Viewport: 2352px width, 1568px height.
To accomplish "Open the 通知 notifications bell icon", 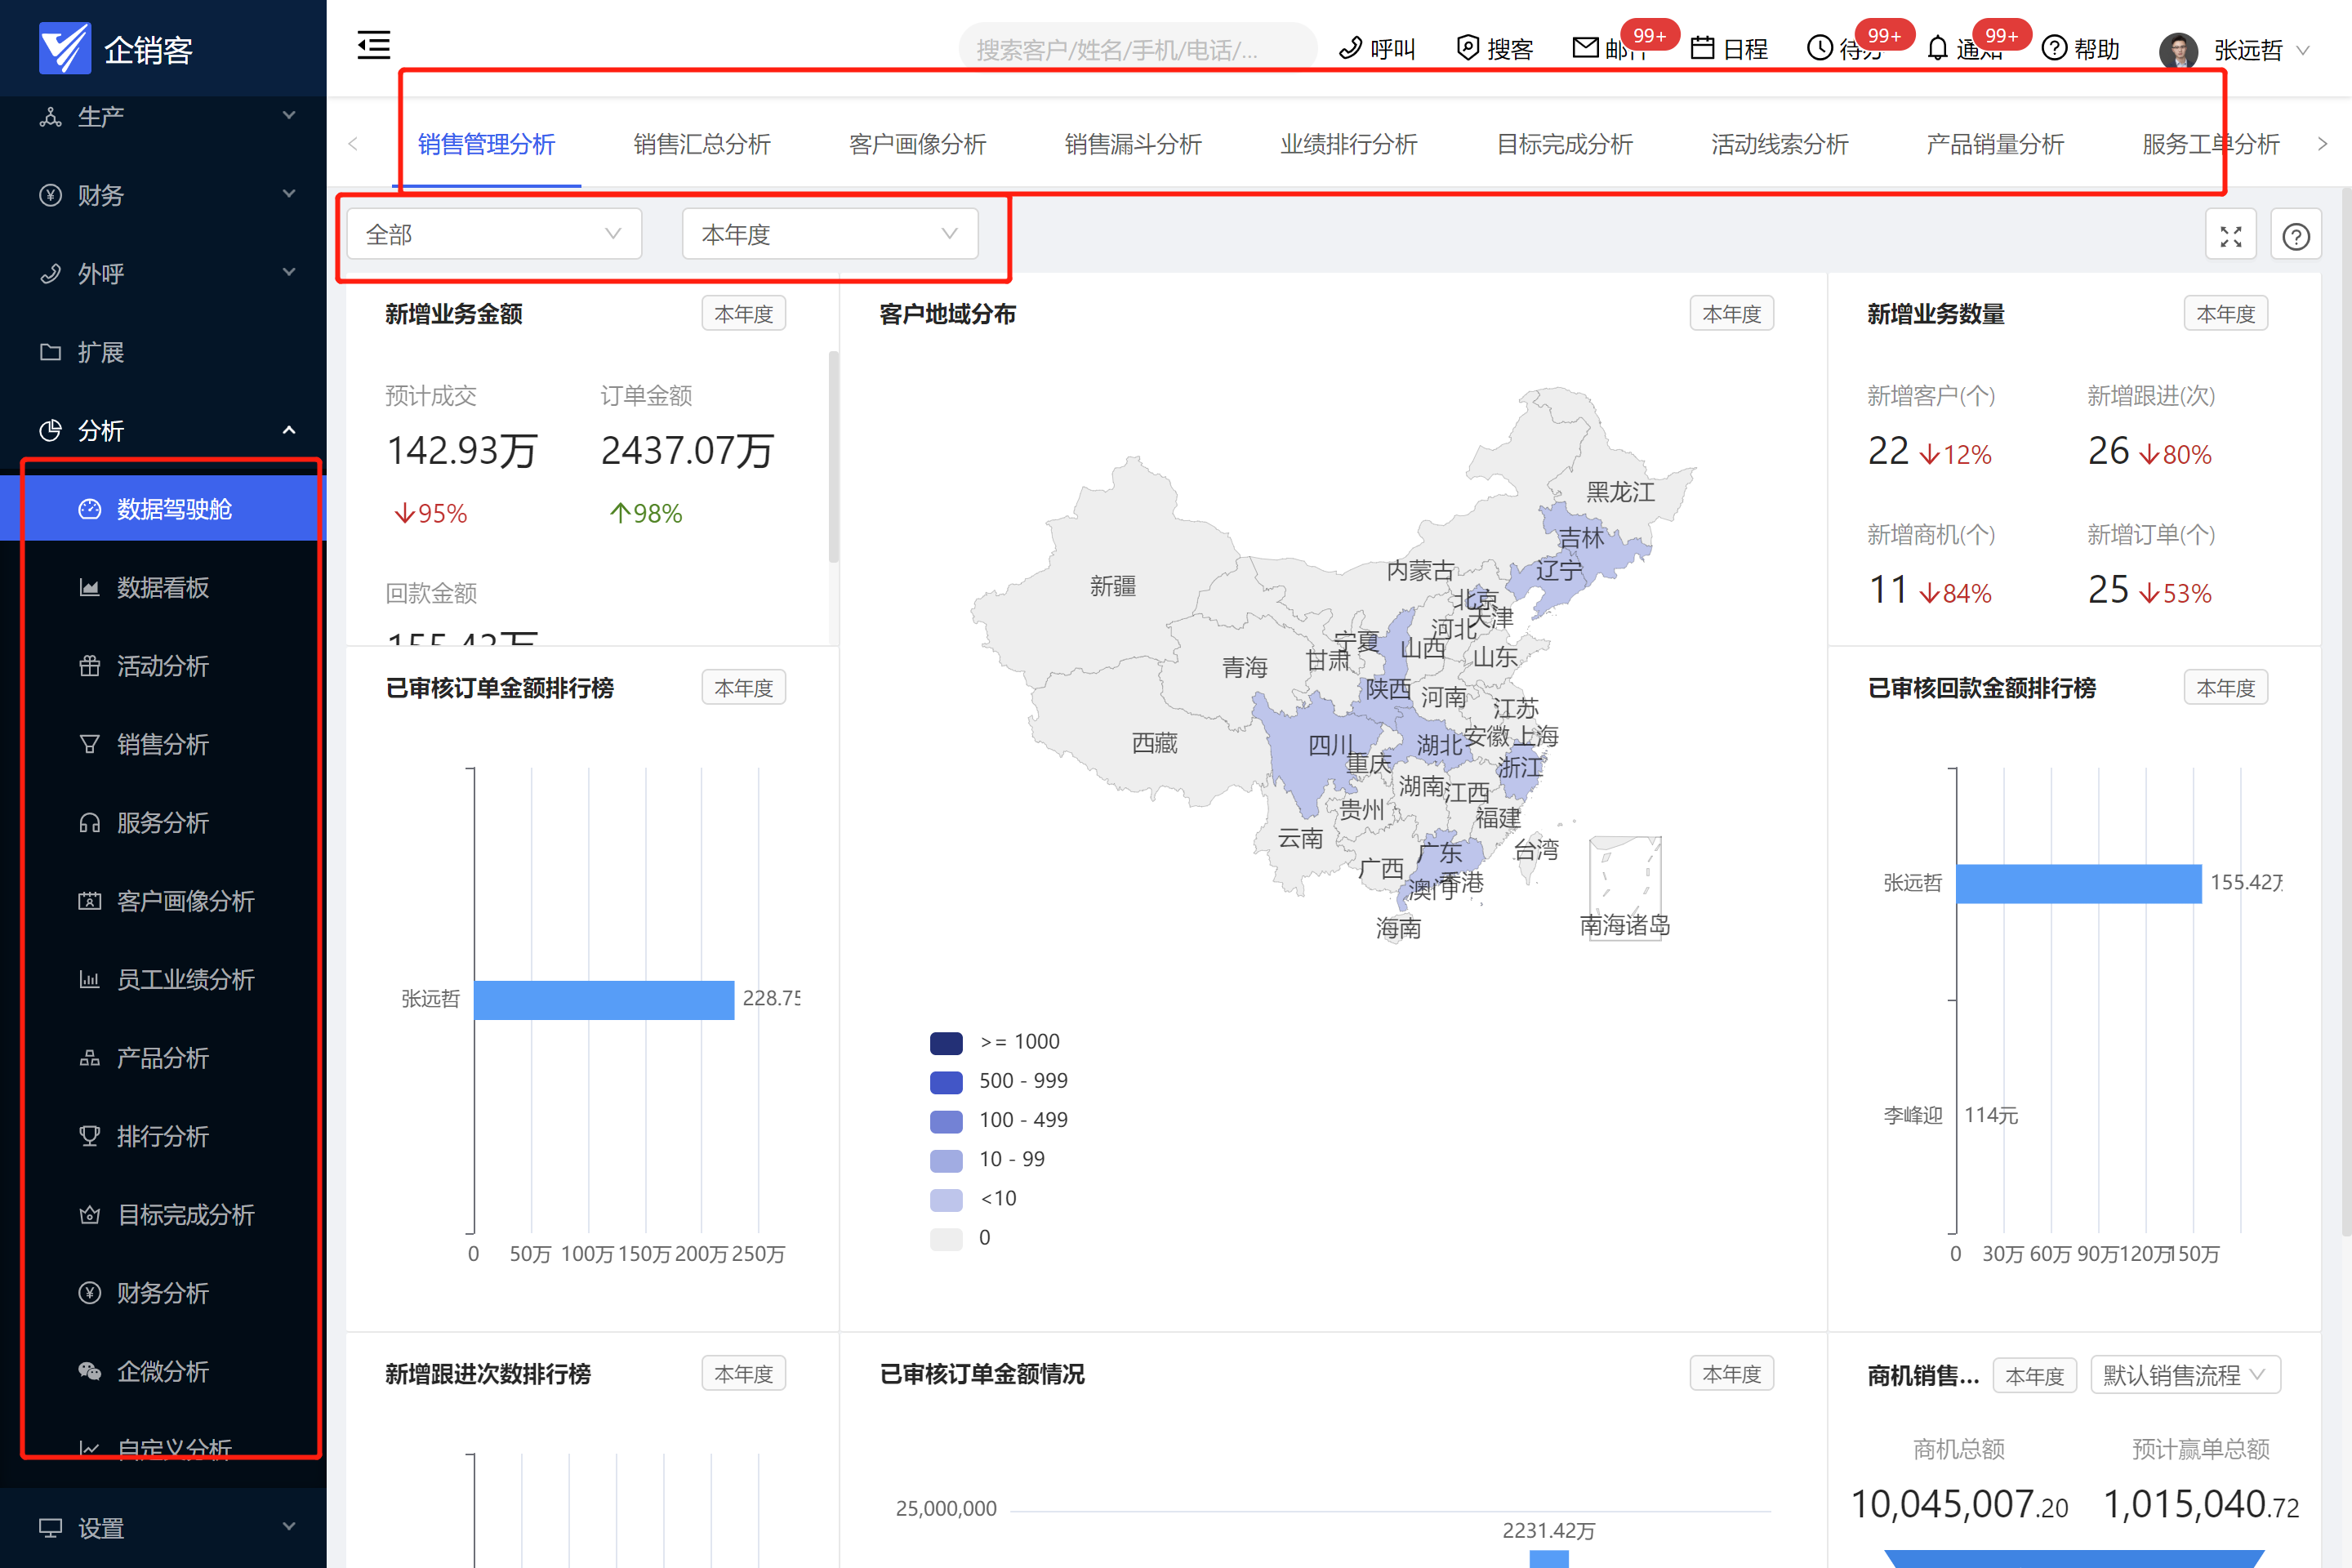I will (1938, 47).
